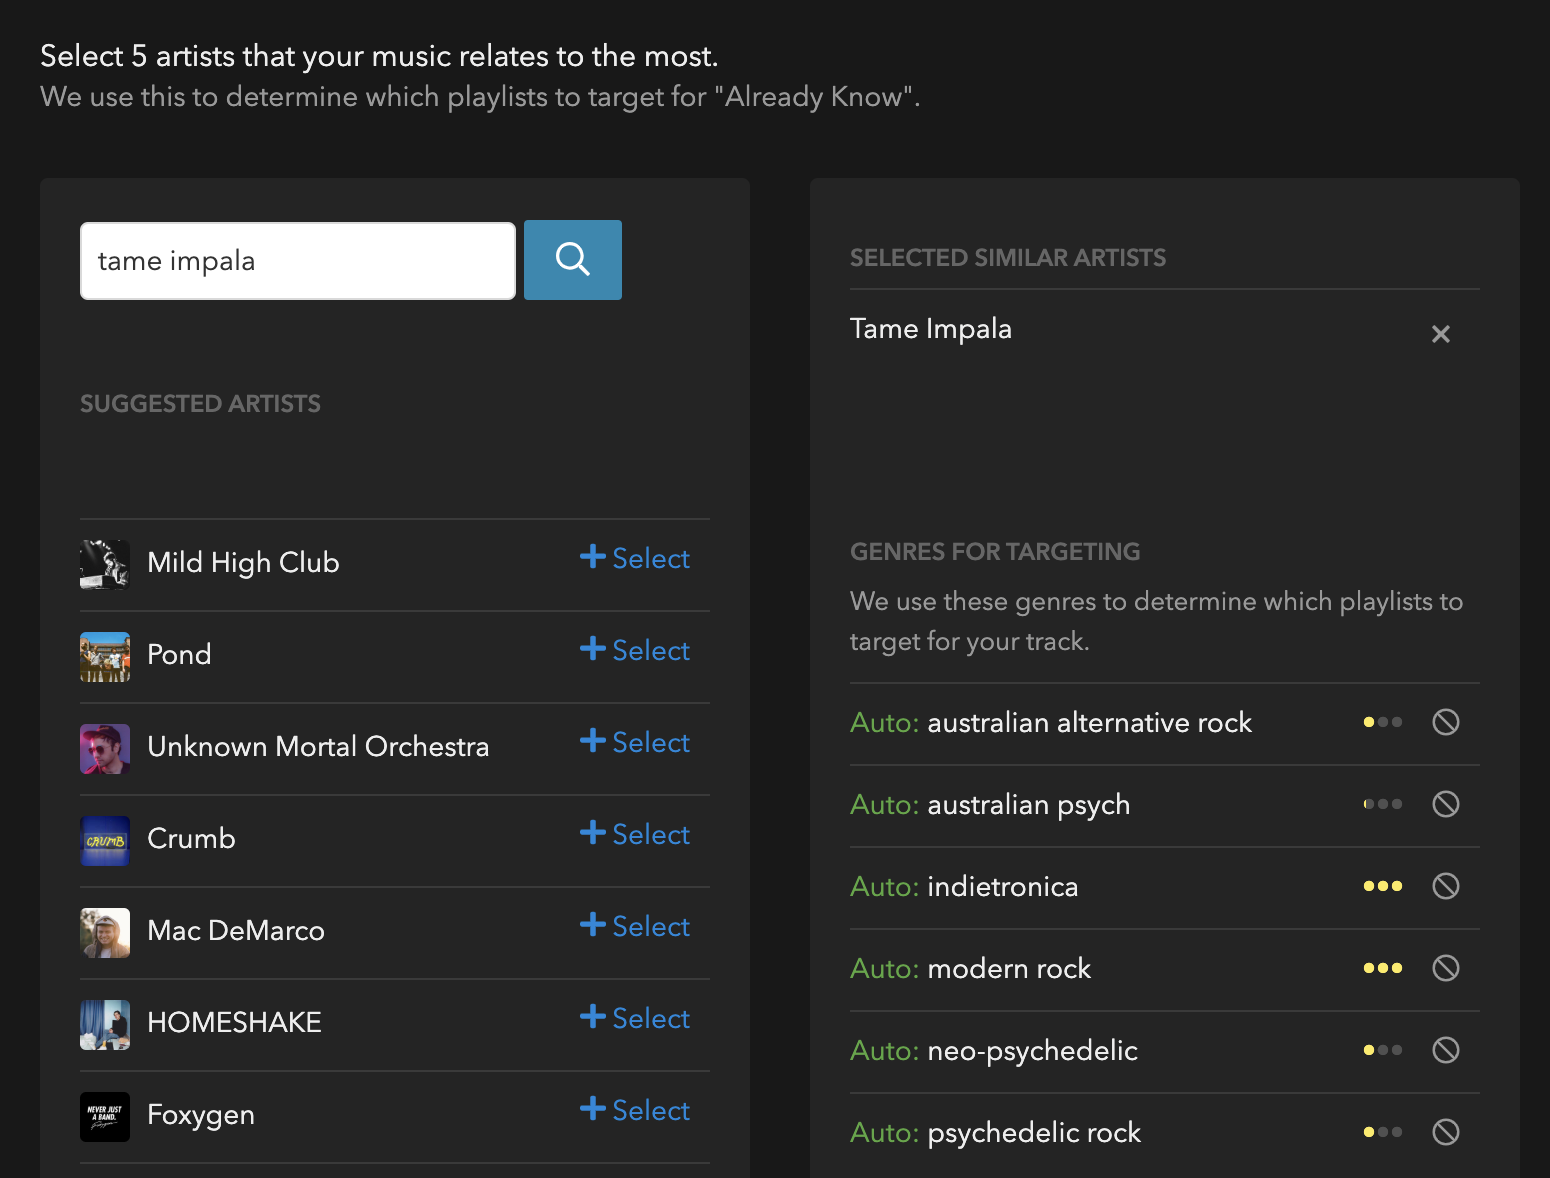This screenshot has height=1178, width=1550.
Task: Block the indietronica genre
Action: (x=1446, y=886)
